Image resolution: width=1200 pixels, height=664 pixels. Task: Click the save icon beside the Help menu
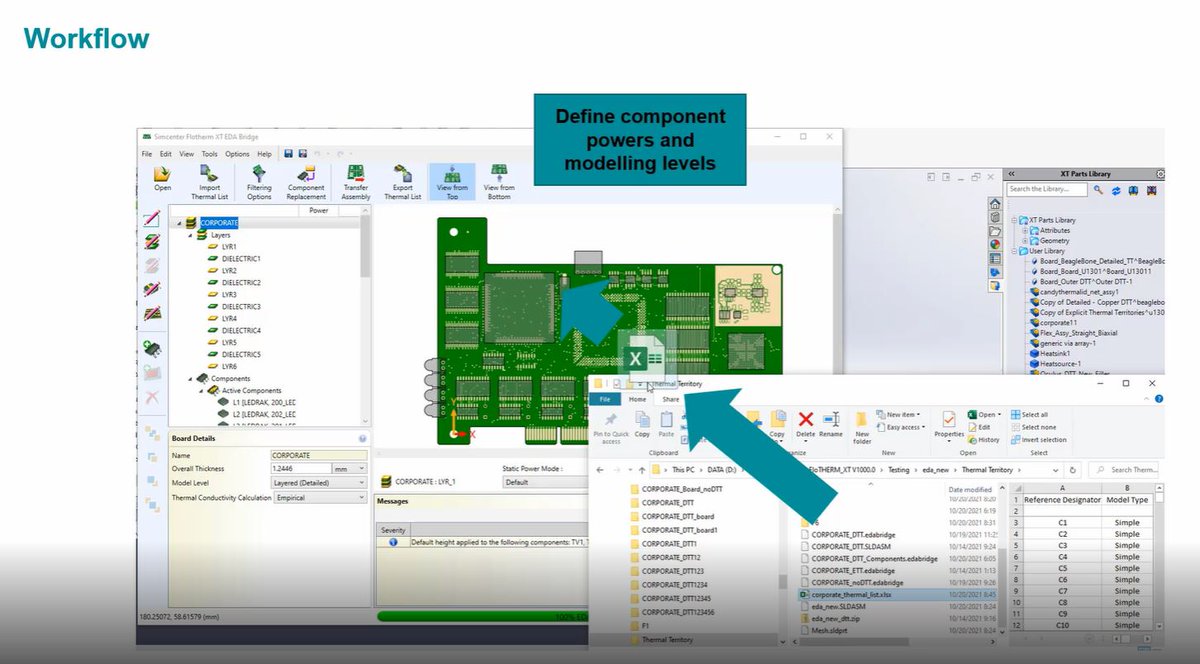click(288, 154)
